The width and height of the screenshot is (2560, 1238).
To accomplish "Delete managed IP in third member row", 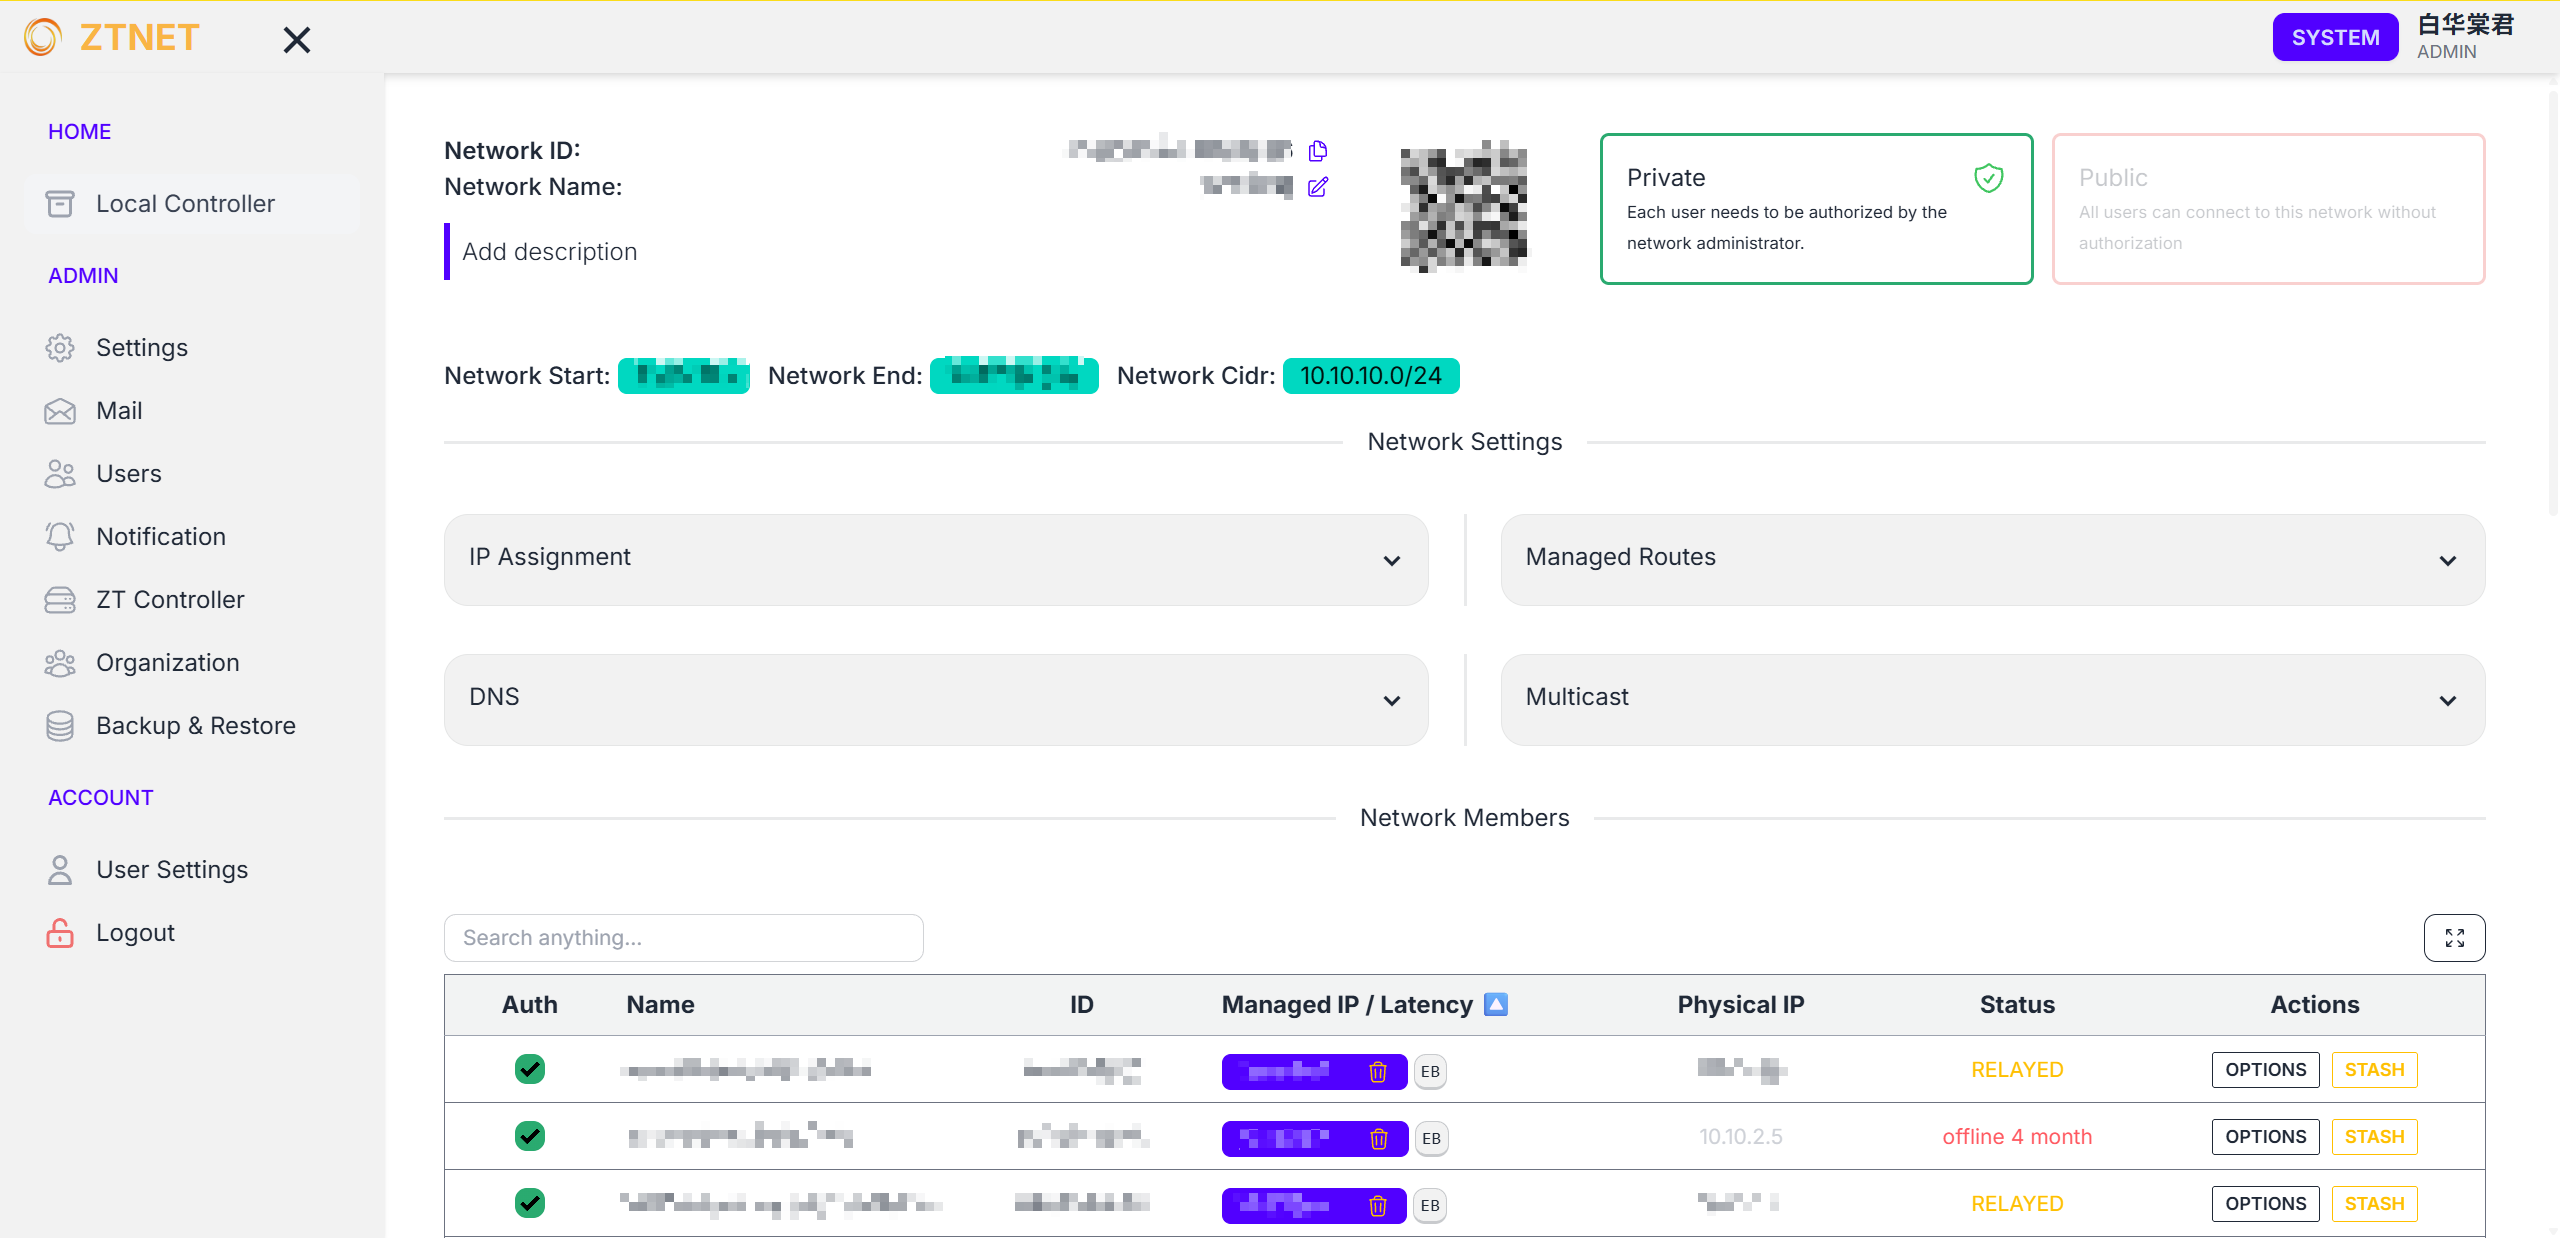I will click(x=1378, y=1206).
